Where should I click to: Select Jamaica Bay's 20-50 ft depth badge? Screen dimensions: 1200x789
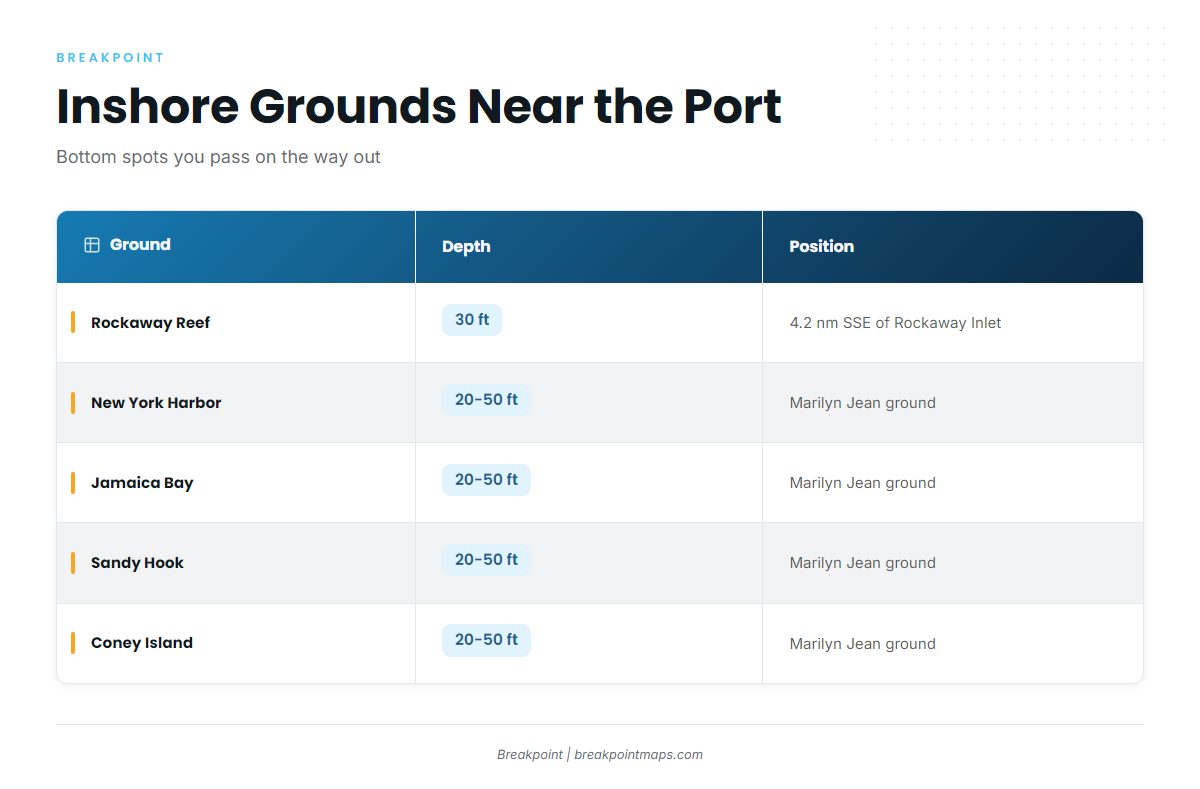pos(486,480)
